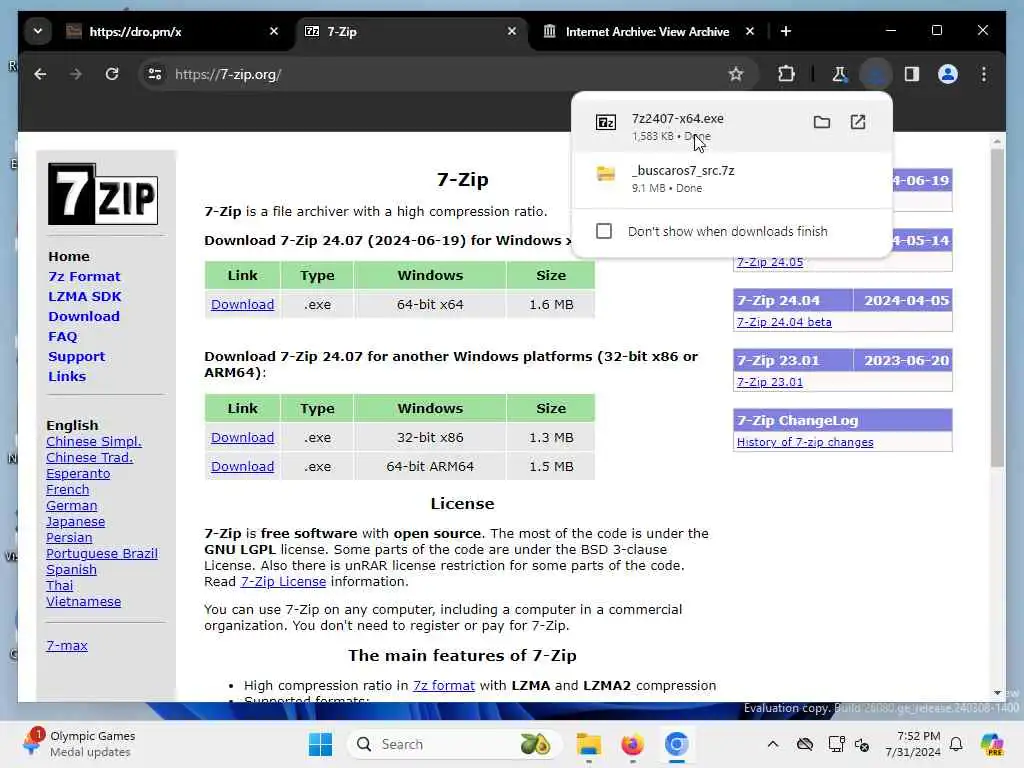Open the 7-Zip 24.04 beta link
This screenshot has width=1024, height=768.
(784, 322)
